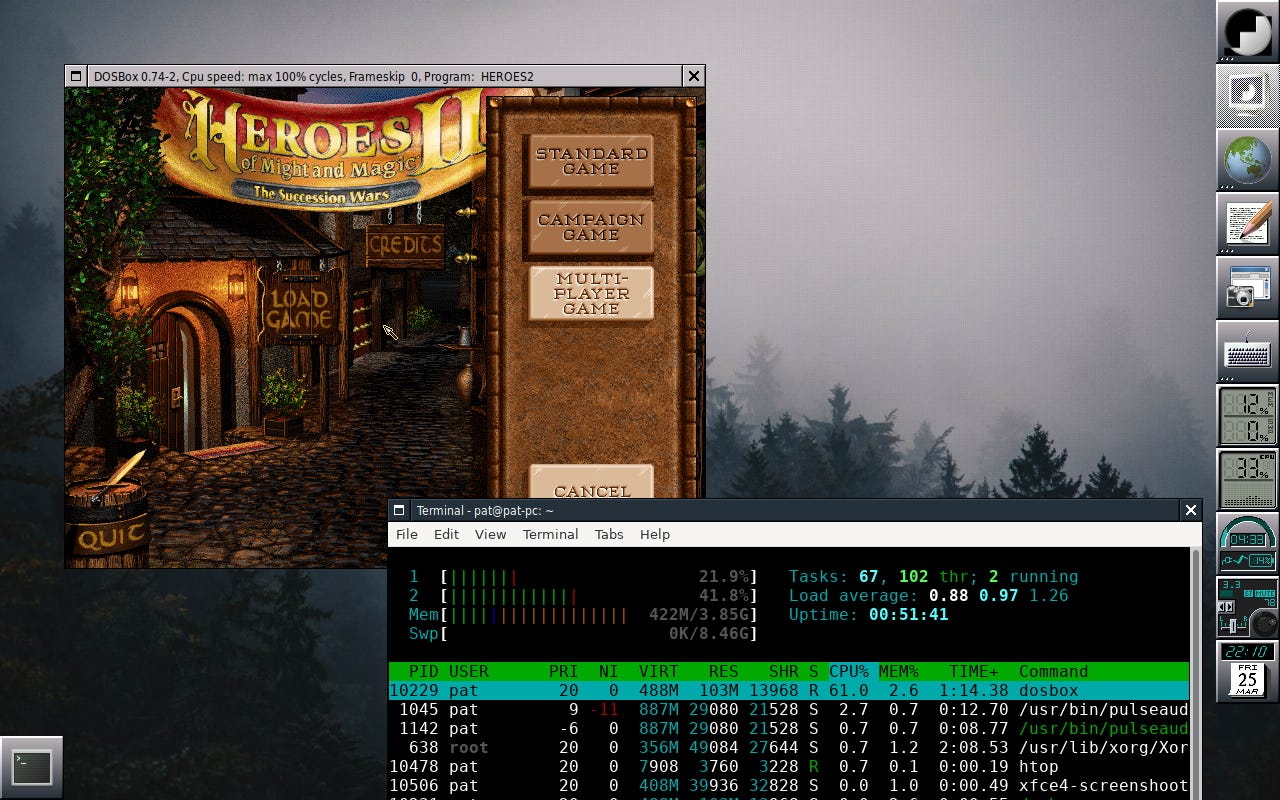Sort htop by Command column header

click(x=1053, y=671)
